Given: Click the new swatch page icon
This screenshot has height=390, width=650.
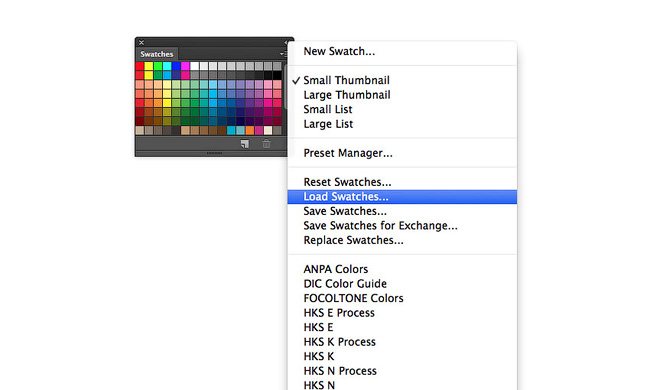Looking at the screenshot, I should tap(245, 144).
